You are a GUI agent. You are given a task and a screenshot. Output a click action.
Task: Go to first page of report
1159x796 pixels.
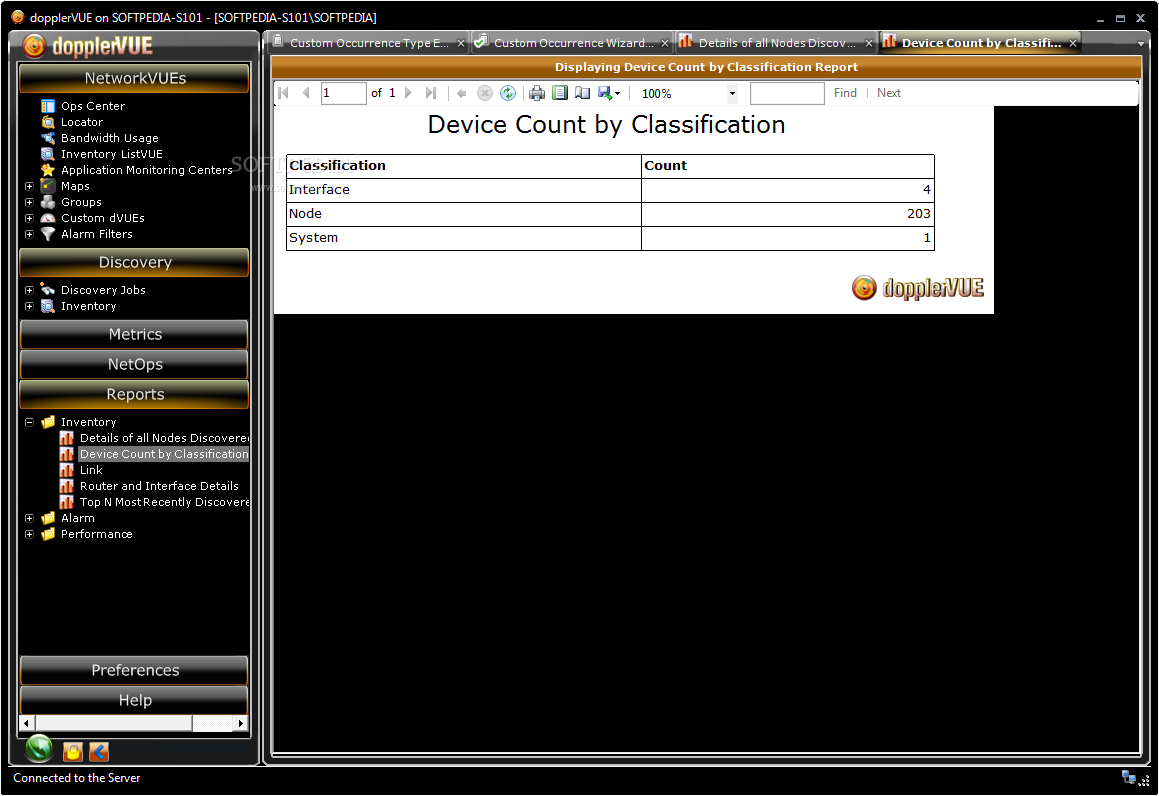(283, 93)
